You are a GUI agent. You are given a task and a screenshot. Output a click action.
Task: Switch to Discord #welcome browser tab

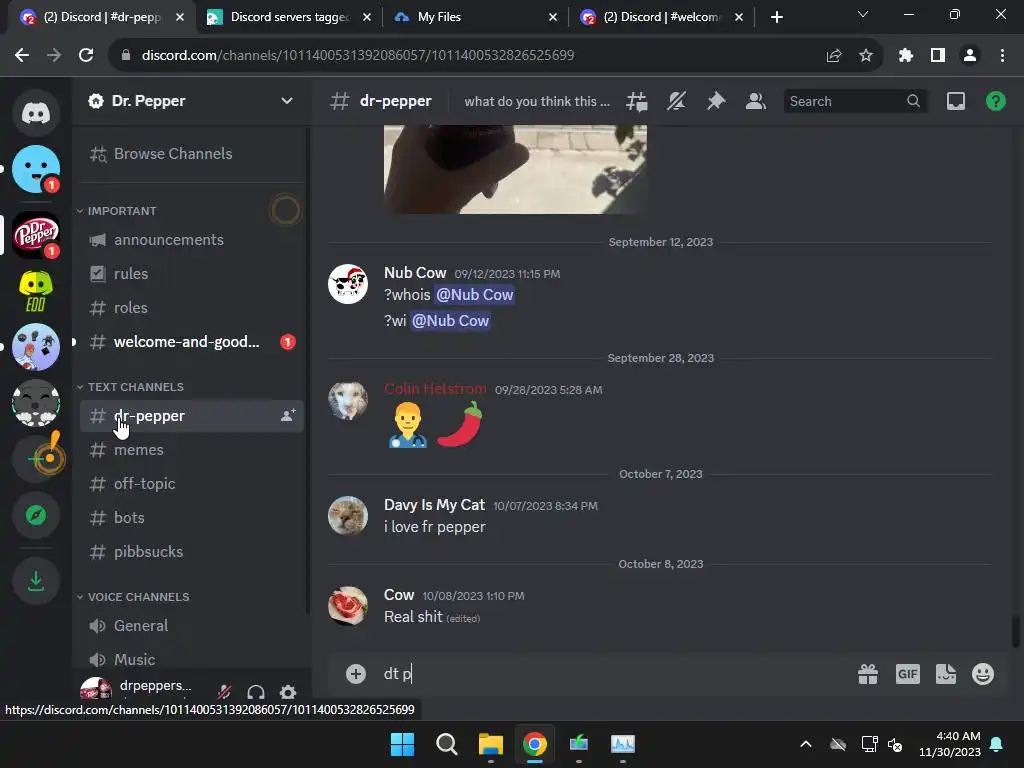(663, 17)
